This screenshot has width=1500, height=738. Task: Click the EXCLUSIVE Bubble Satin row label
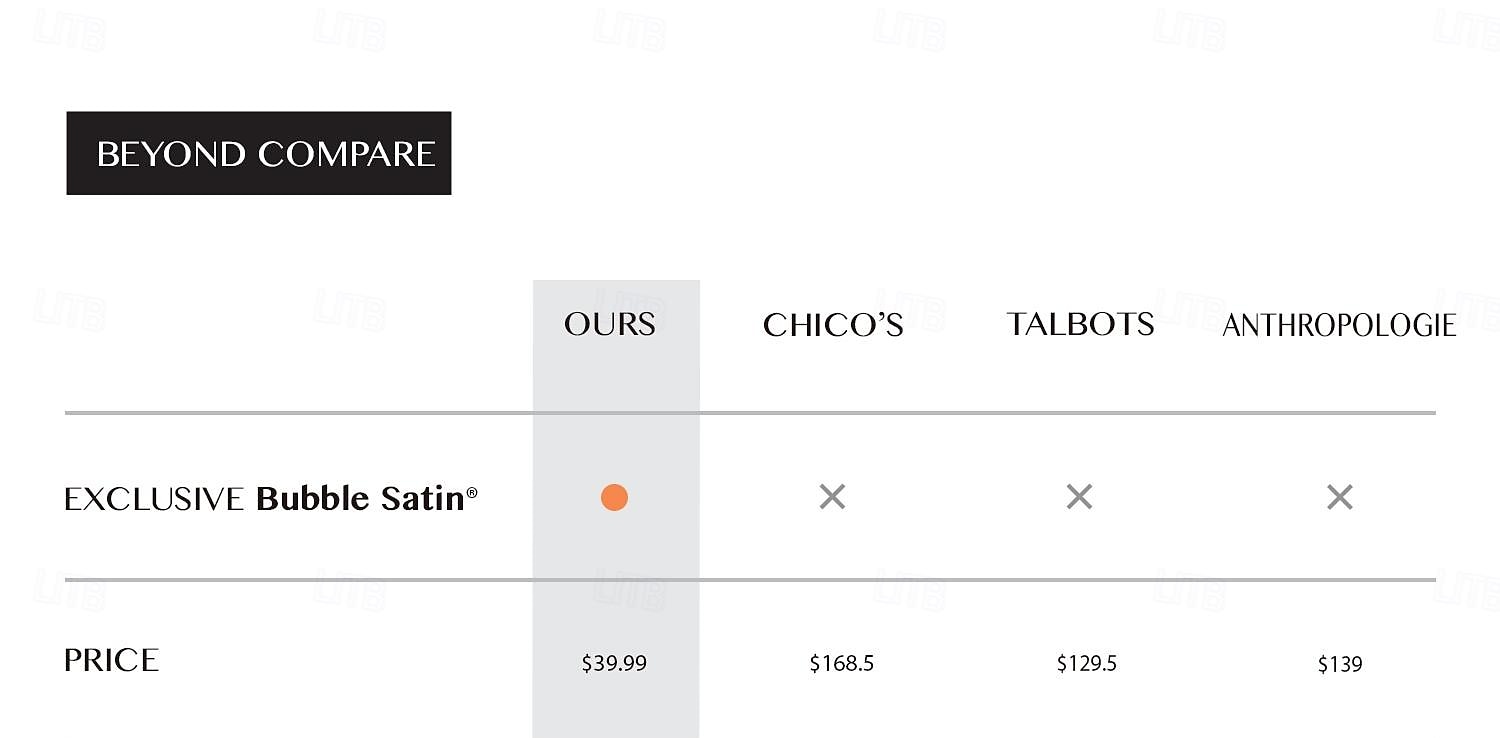tap(271, 498)
